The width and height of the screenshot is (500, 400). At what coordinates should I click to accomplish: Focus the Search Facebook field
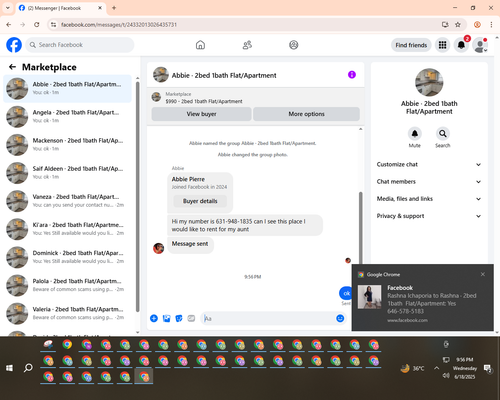[80, 45]
